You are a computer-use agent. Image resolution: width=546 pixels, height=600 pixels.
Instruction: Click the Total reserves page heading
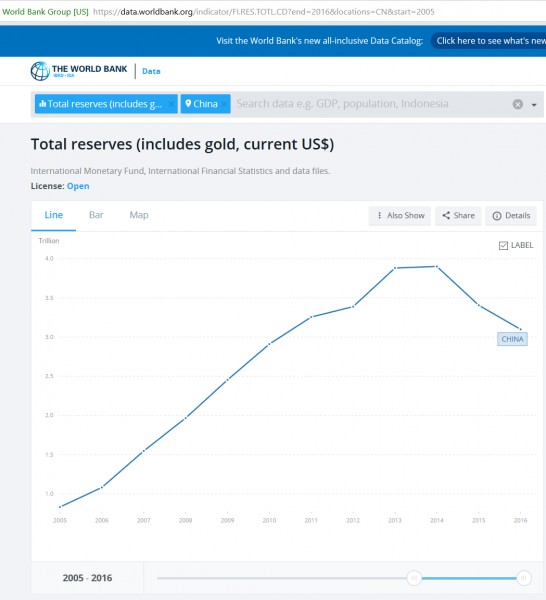[182, 144]
